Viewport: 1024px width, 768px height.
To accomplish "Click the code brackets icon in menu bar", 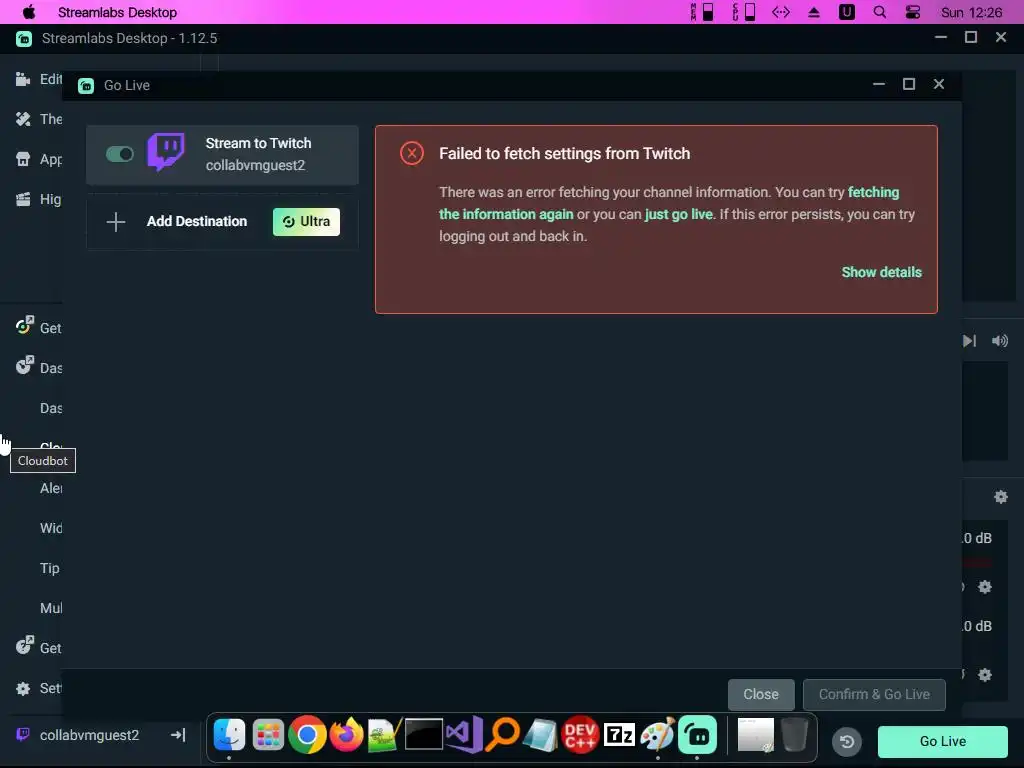I will tap(780, 12).
